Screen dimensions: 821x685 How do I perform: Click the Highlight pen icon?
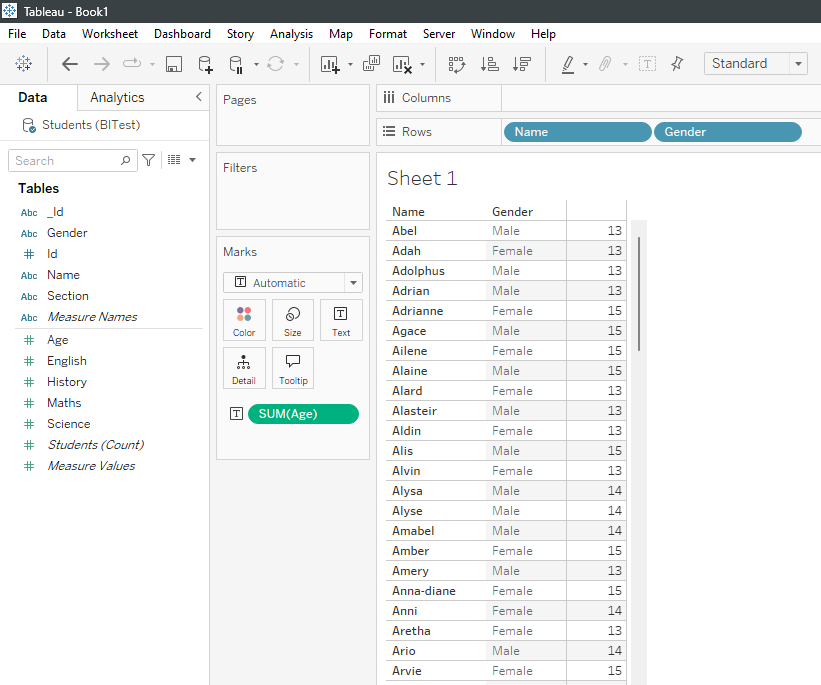[x=568, y=64]
